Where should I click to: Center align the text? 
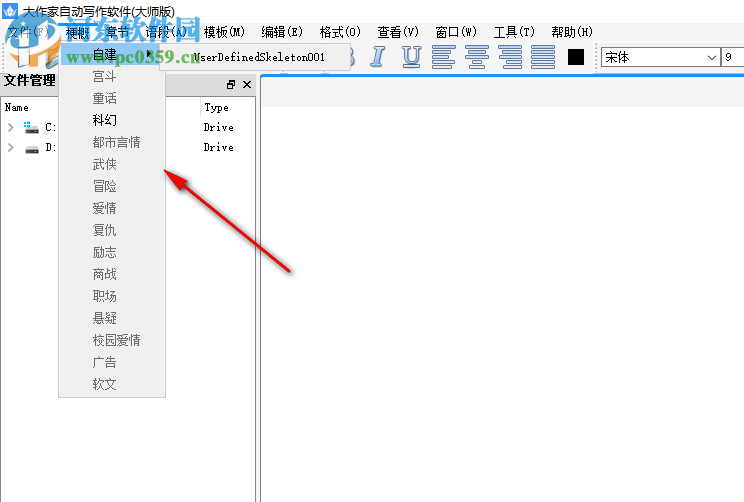coord(477,57)
